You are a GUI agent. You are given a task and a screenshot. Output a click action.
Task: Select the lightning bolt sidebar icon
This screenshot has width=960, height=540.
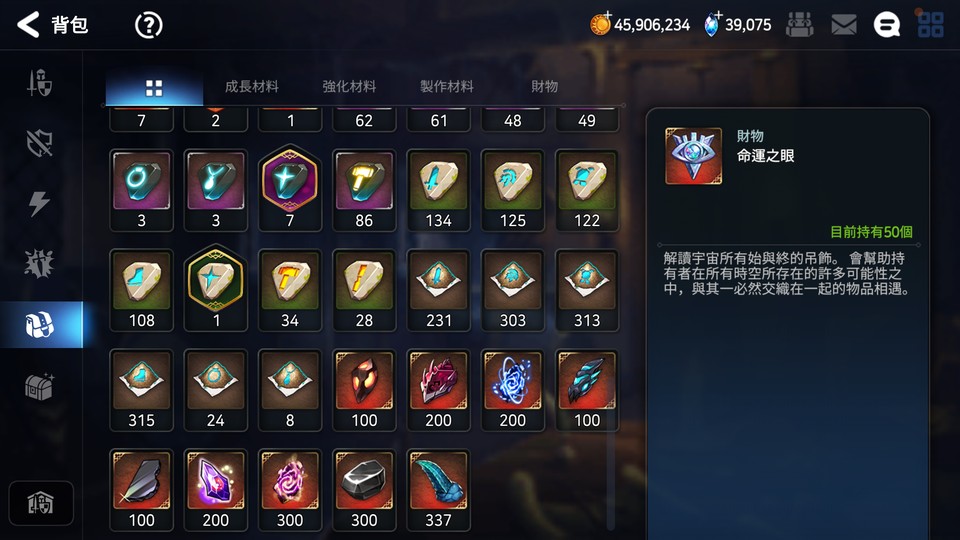point(39,204)
